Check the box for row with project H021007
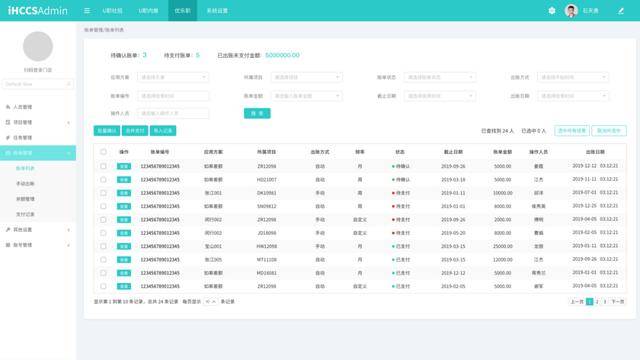 103,180
